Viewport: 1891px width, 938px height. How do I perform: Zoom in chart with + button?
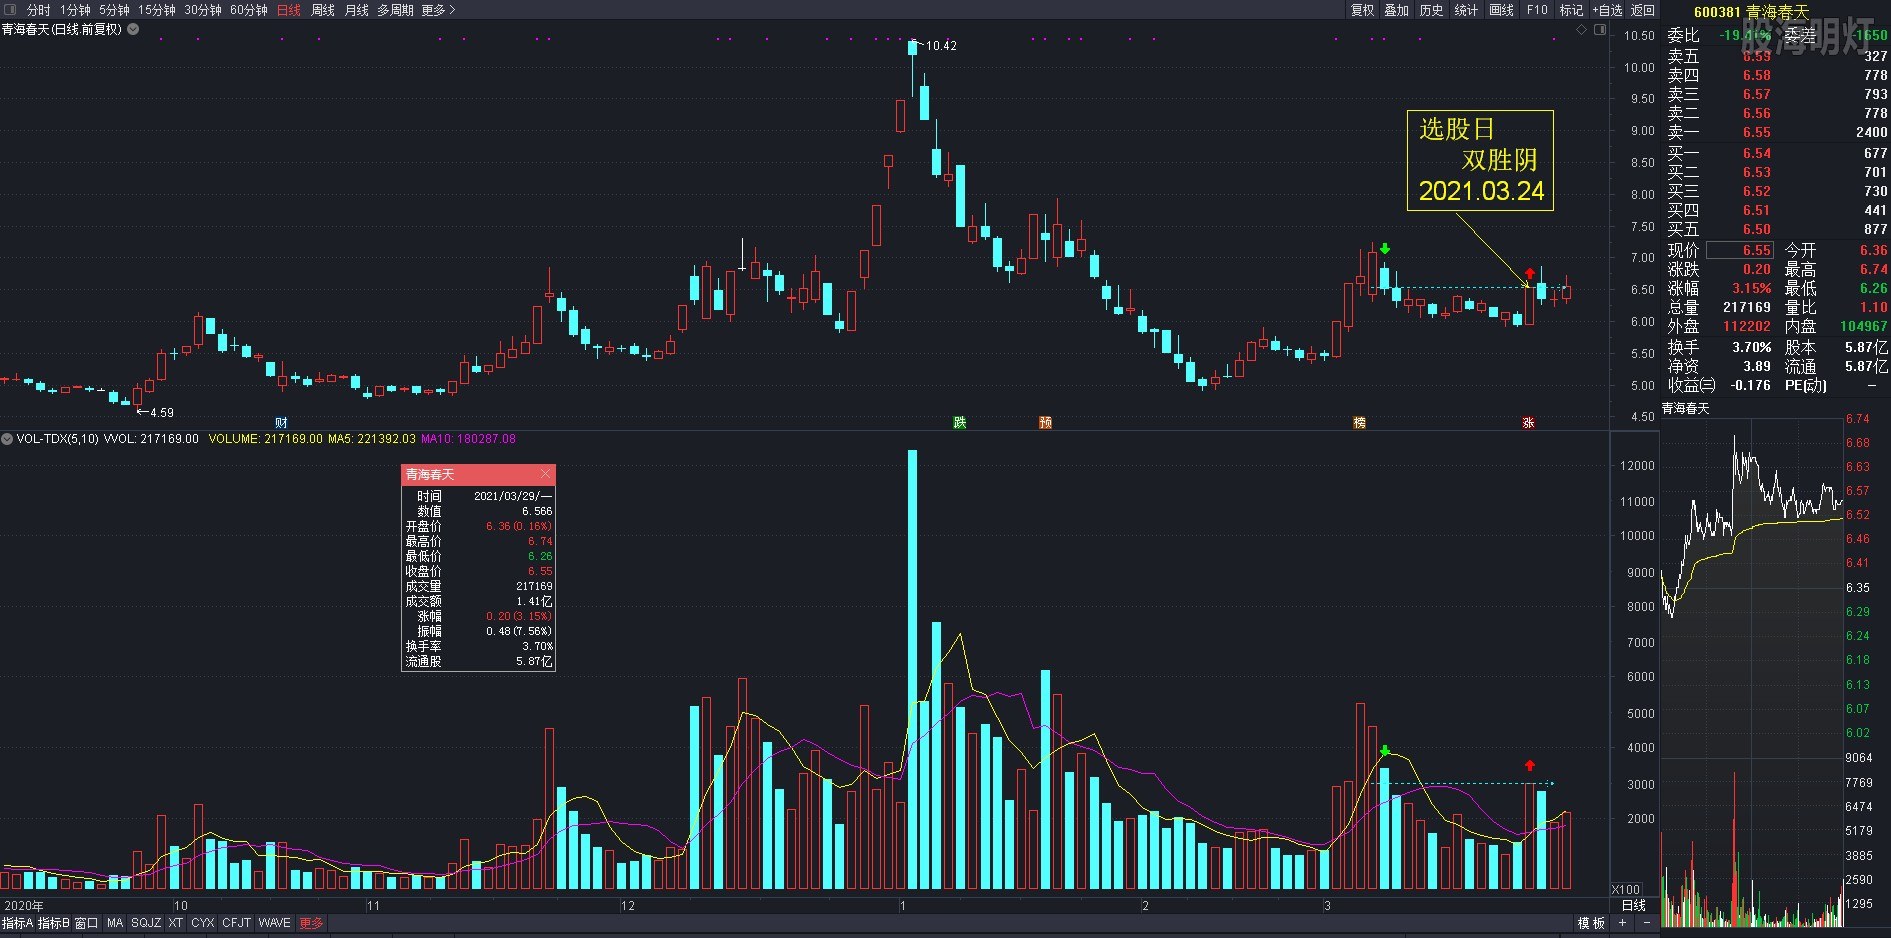1623,923
